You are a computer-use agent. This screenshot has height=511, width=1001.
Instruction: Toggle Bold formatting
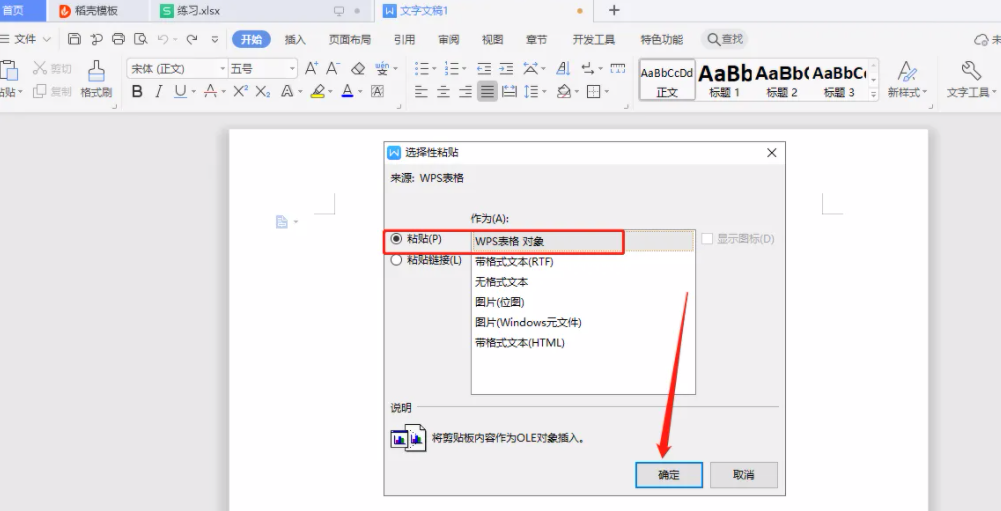[x=137, y=92]
